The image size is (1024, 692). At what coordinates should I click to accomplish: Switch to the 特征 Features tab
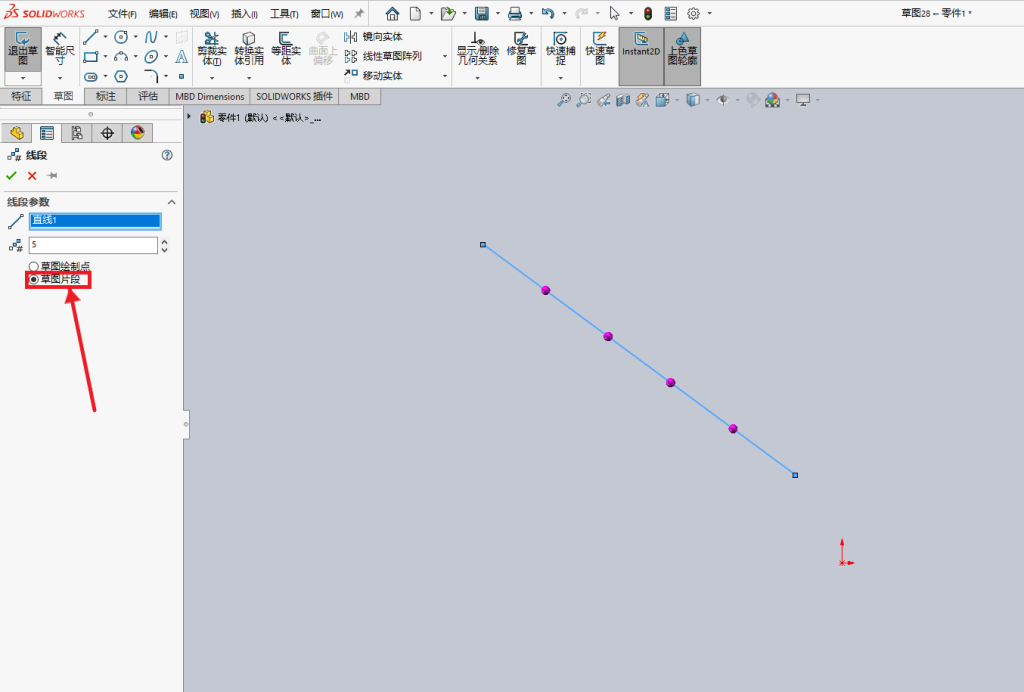[21, 97]
